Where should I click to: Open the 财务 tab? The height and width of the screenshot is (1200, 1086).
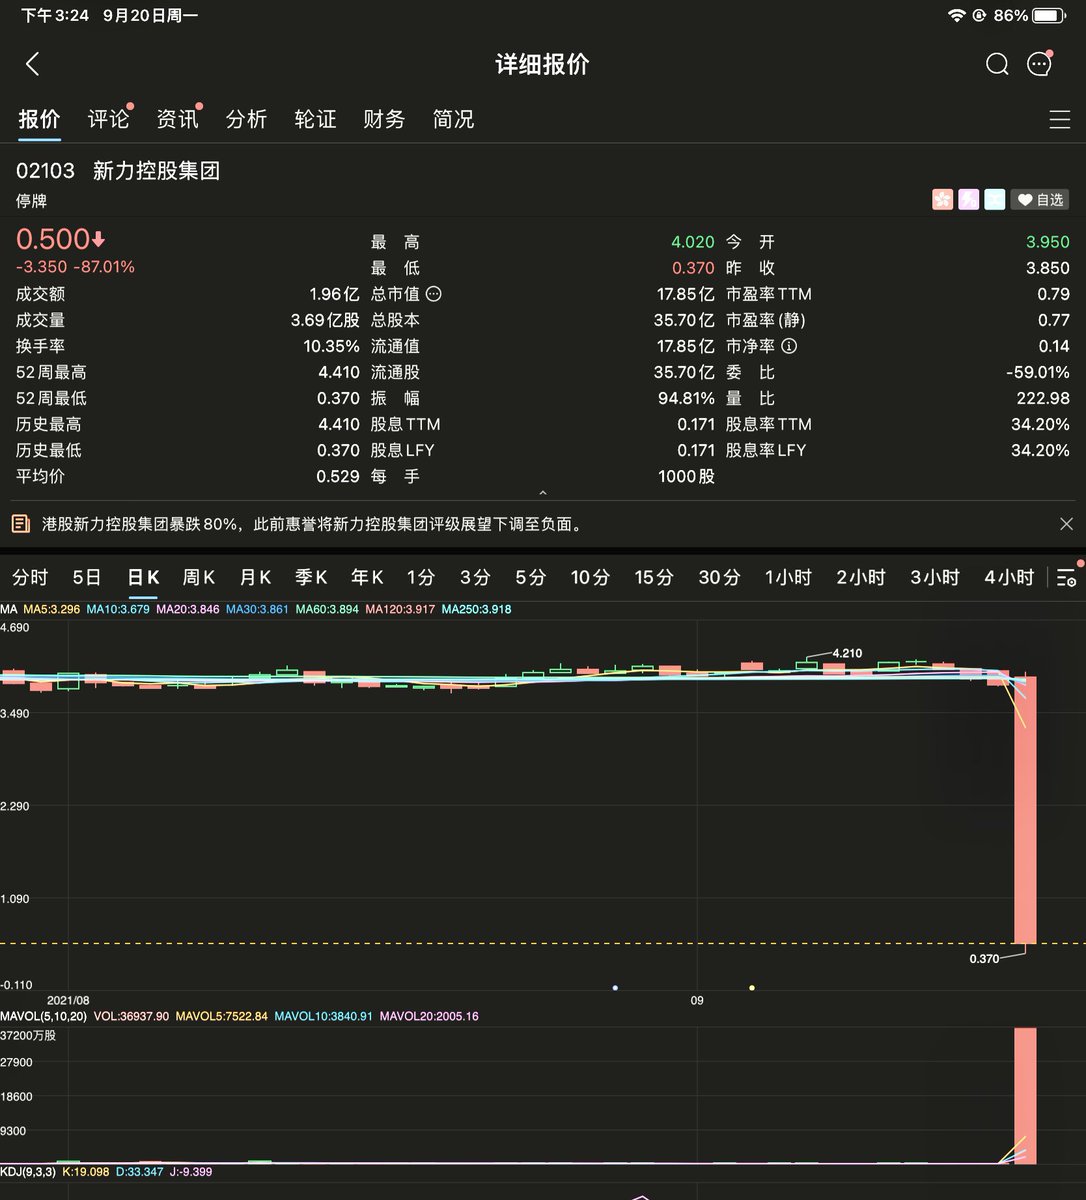click(x=384, y=119)
